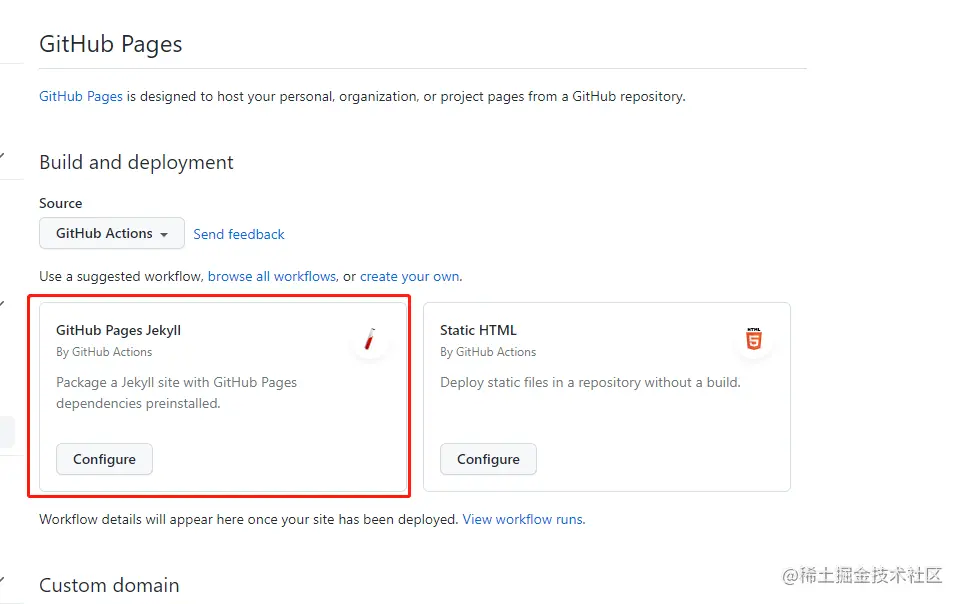
Task: Click the Build and deployment heading
Action: [x=136, y=162]
